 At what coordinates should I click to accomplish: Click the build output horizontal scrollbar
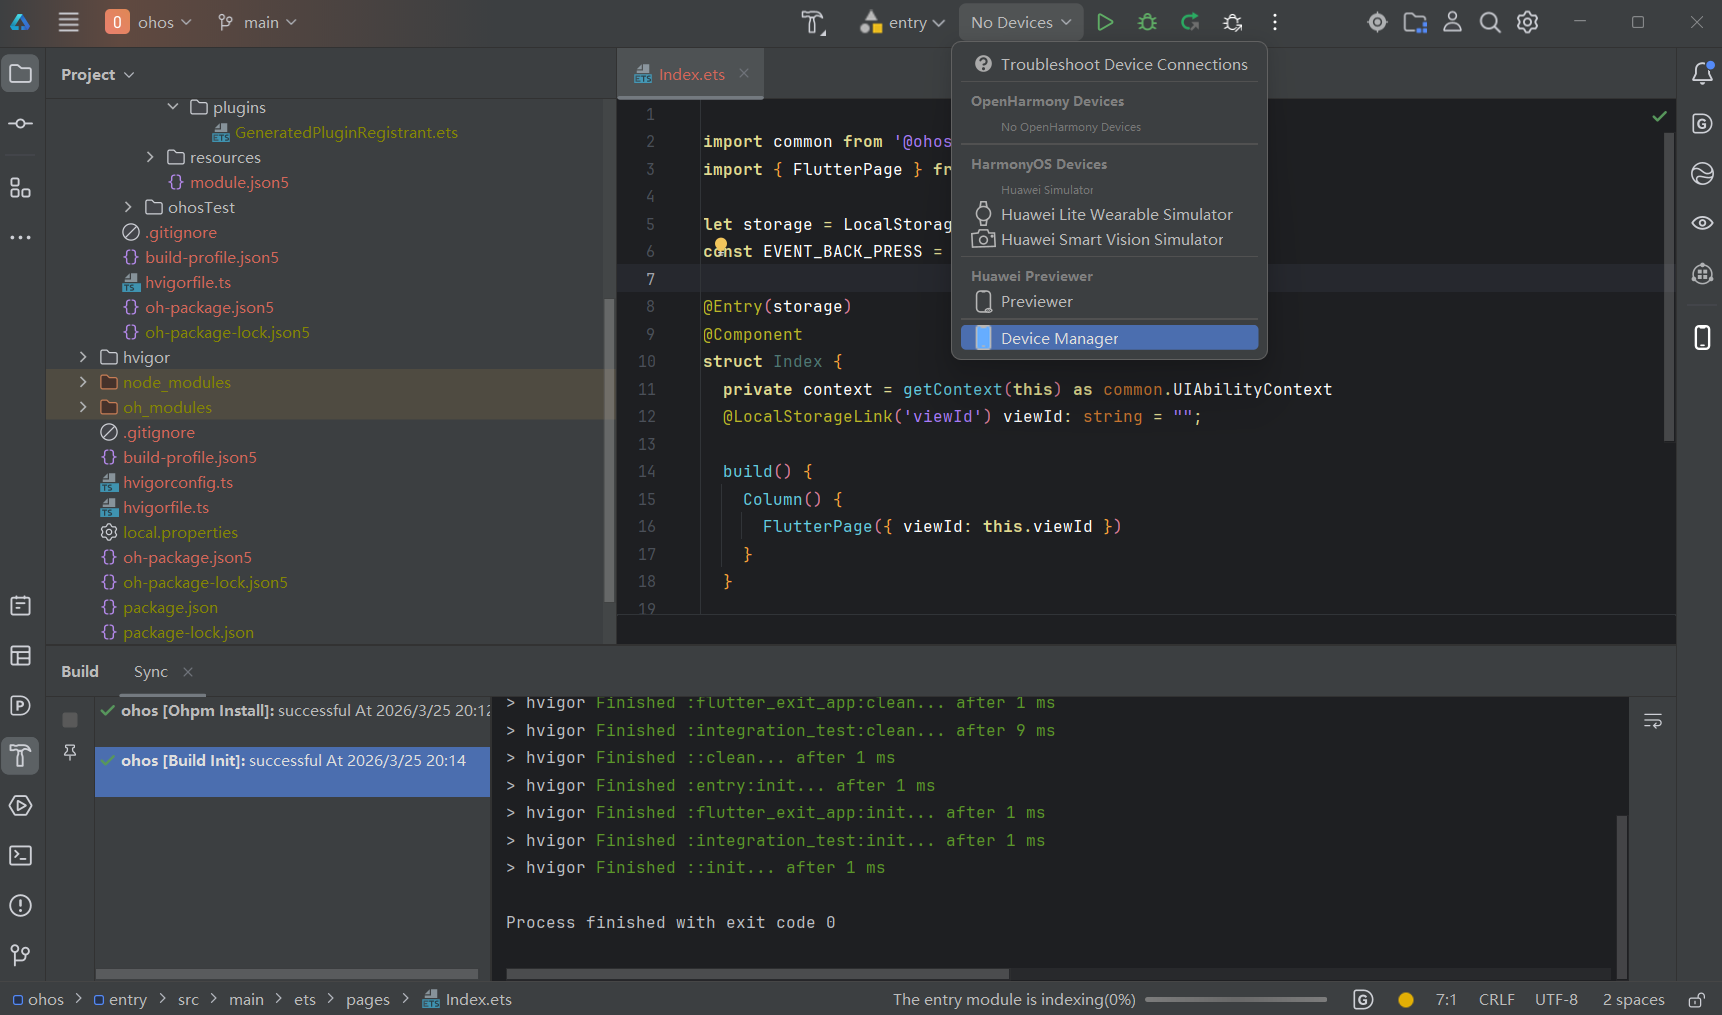click(x=757, y=973)
